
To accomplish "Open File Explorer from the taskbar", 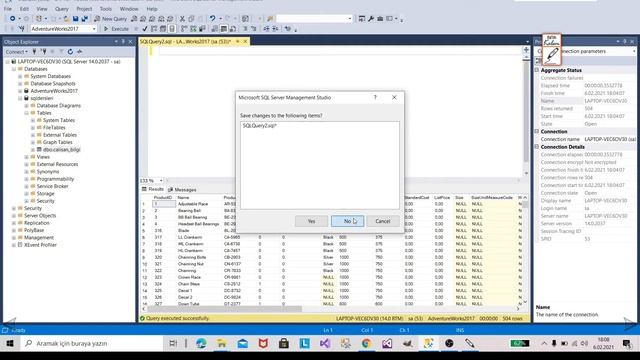I will coord(222,343).
